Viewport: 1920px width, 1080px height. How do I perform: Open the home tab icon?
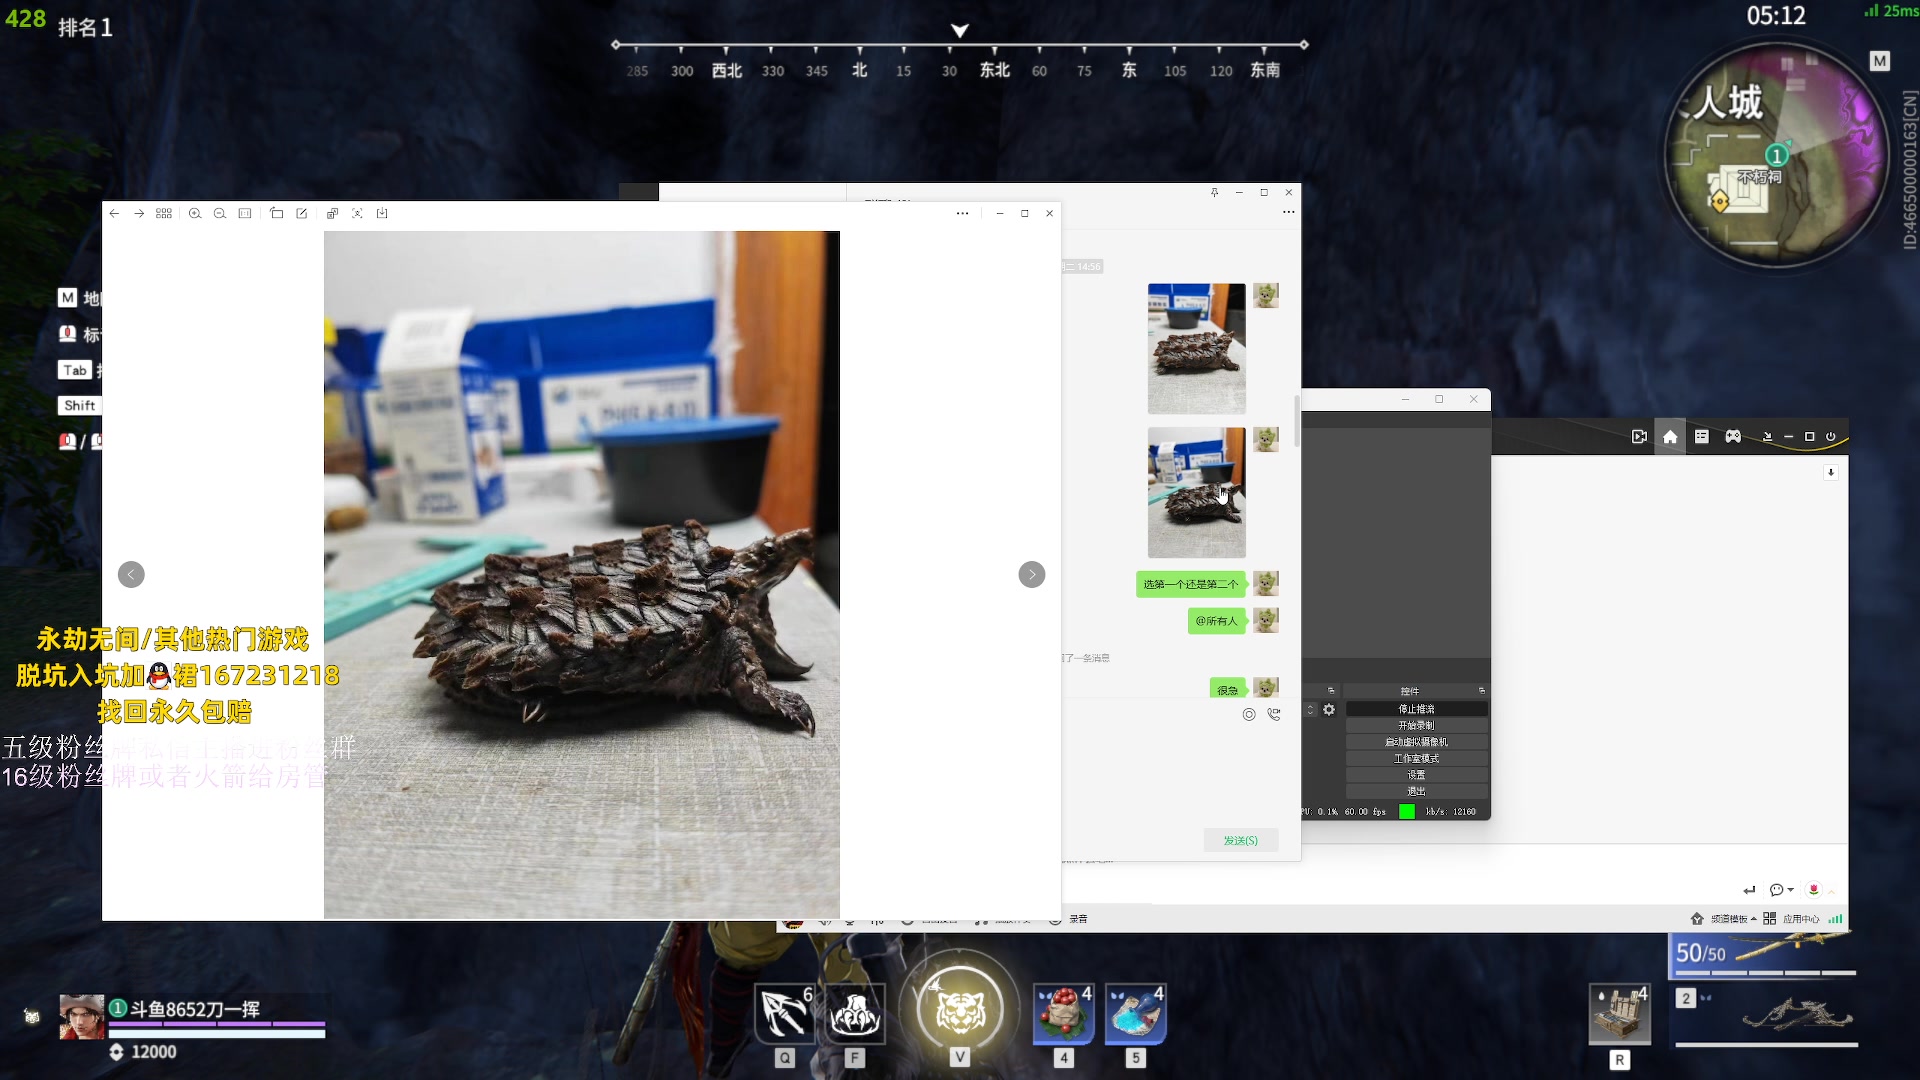click(x=1670, y=437)
